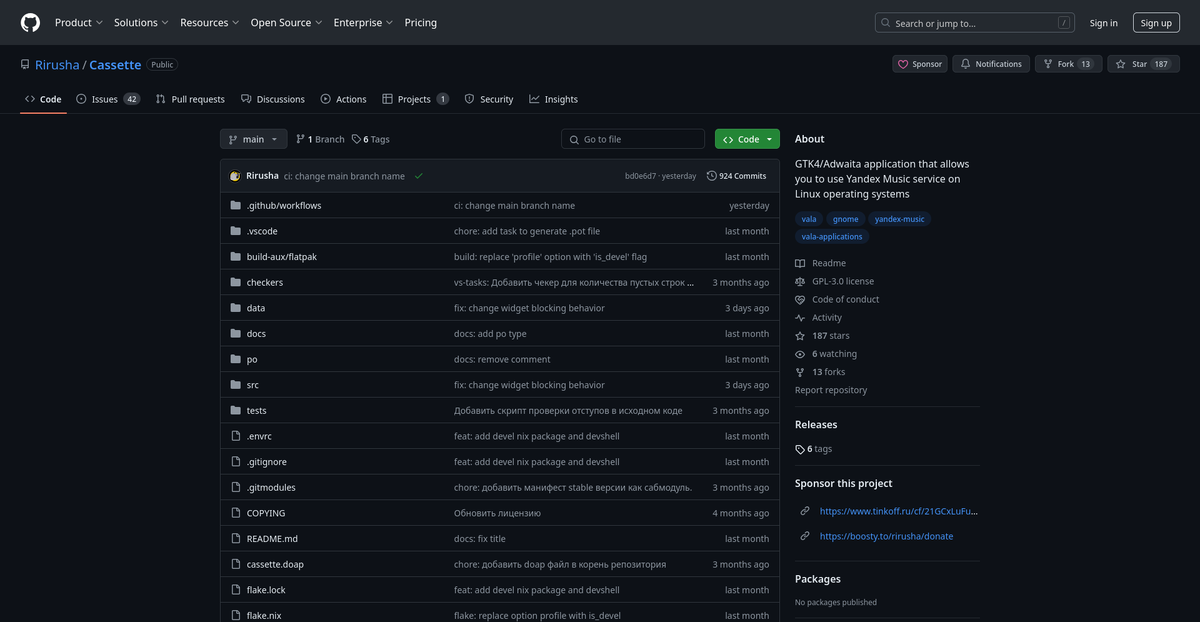The image size is (1200, 622).
Task: Click the Notifications button
Action: pos(991,64)
